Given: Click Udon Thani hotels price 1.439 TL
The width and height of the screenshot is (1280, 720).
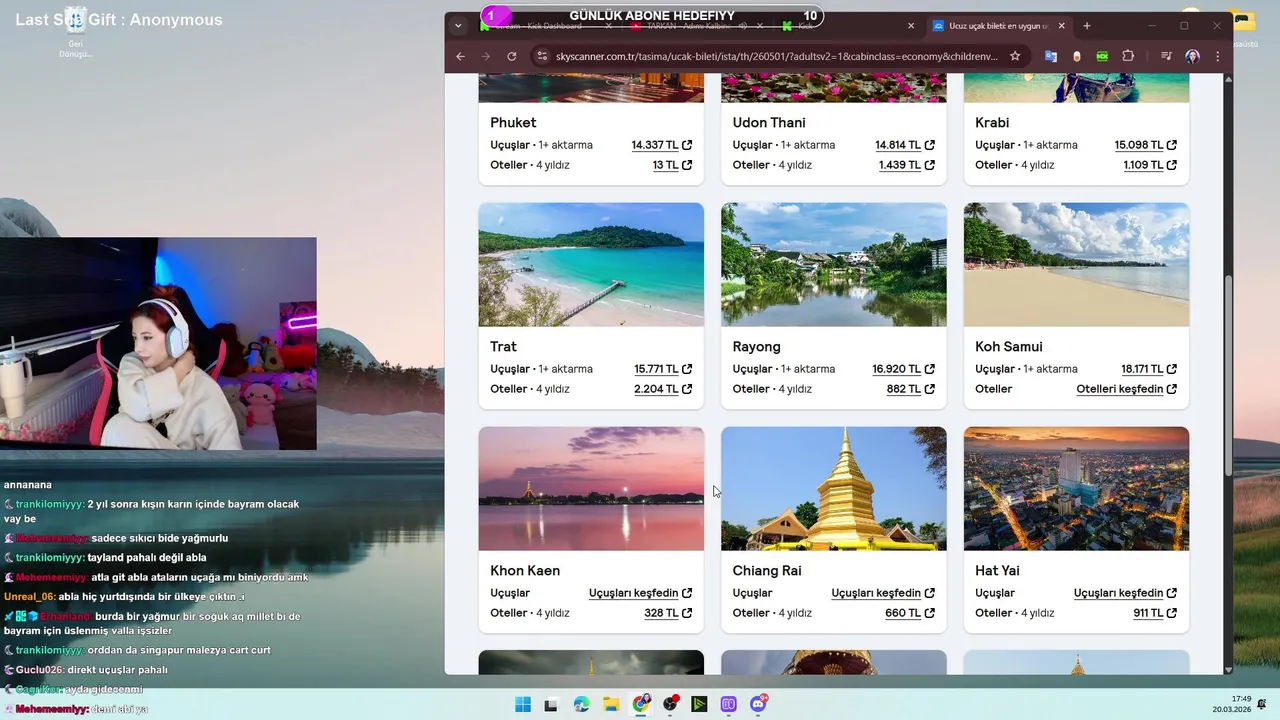Looking at the screenshot, I should click(900, 165).
